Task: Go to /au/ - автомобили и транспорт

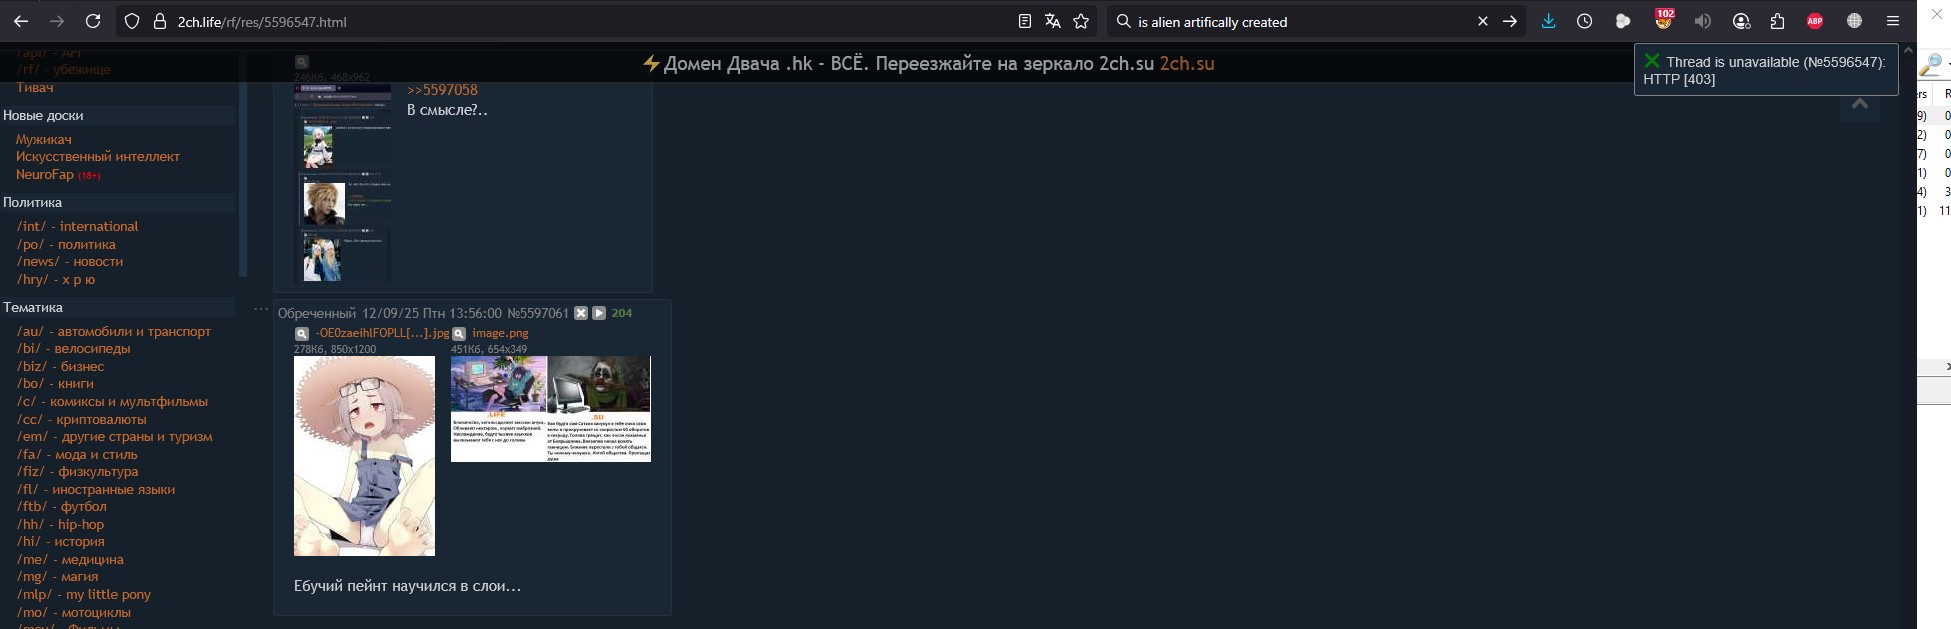Action: coord(114,331)
